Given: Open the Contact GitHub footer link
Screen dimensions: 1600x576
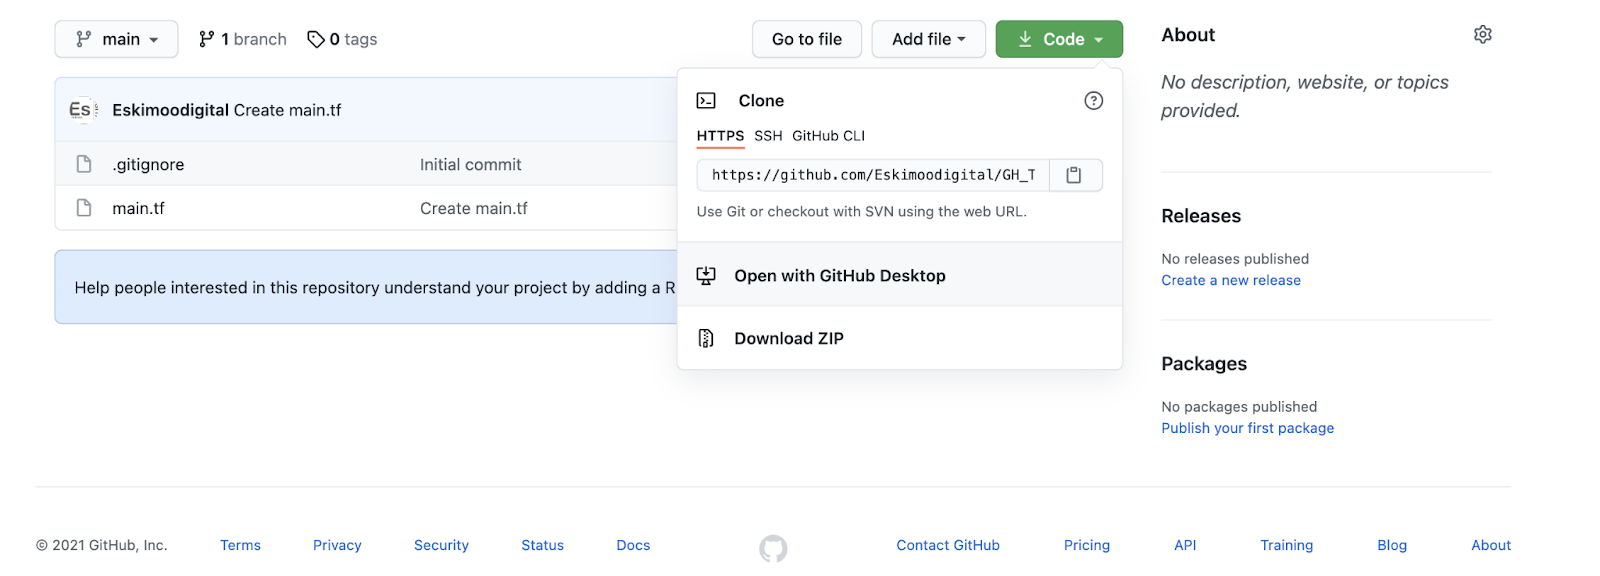Looking at the screenshot, I should coord(948,545).
